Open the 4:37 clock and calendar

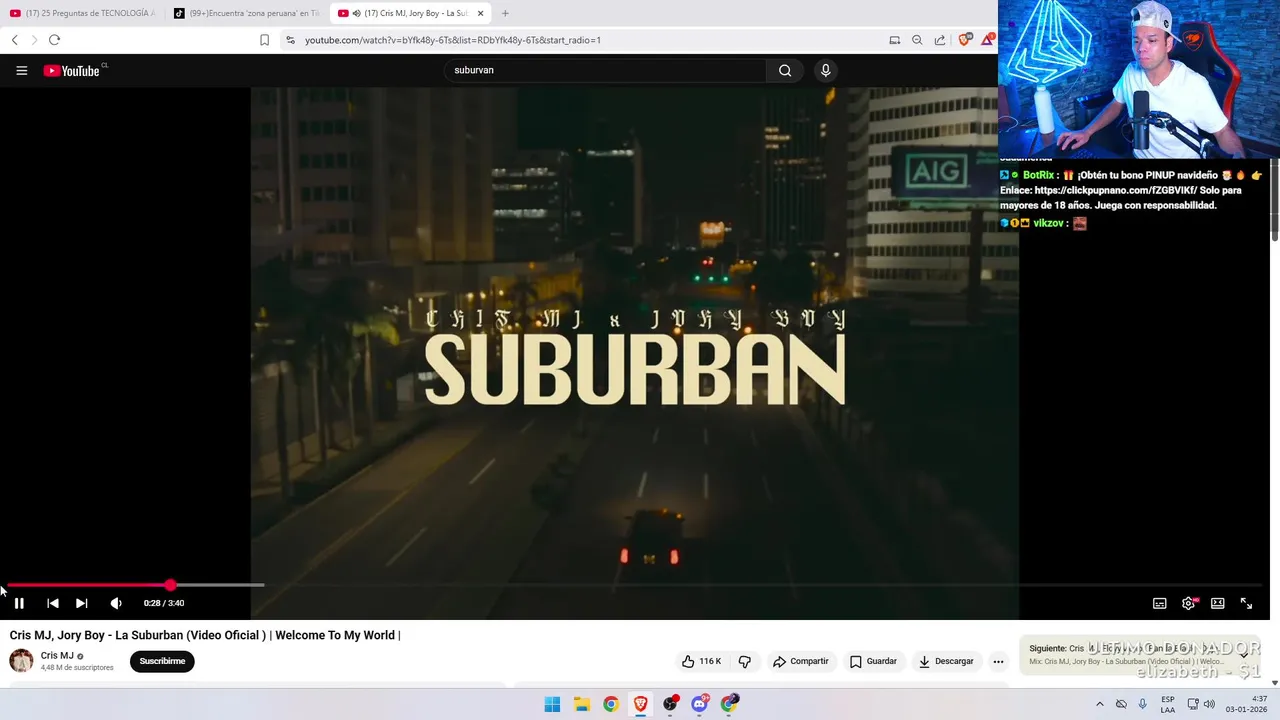[1247, 704]
